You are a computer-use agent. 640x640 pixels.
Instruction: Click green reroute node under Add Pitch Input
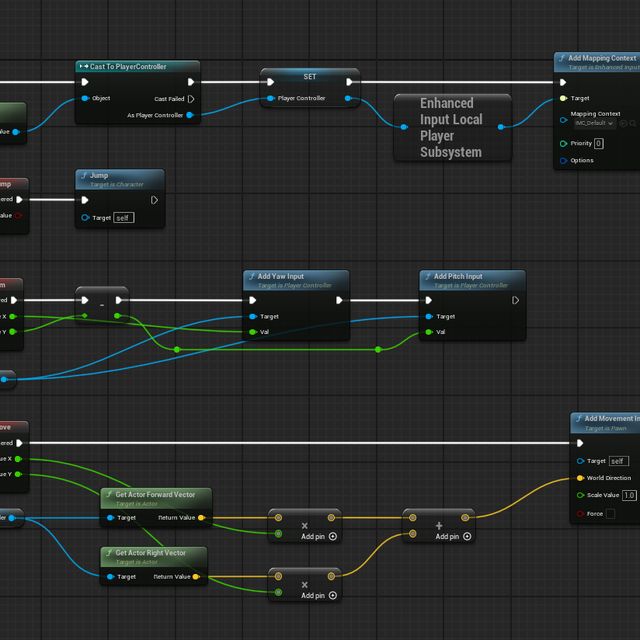point(378,349)
